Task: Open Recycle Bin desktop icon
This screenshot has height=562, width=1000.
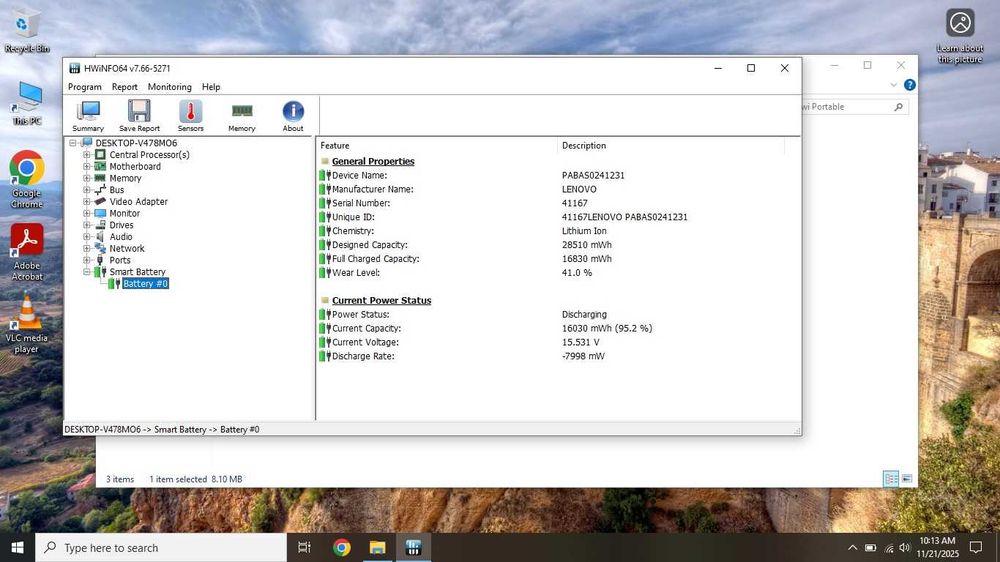Action: pyautogui.click(x=26, y=31)
